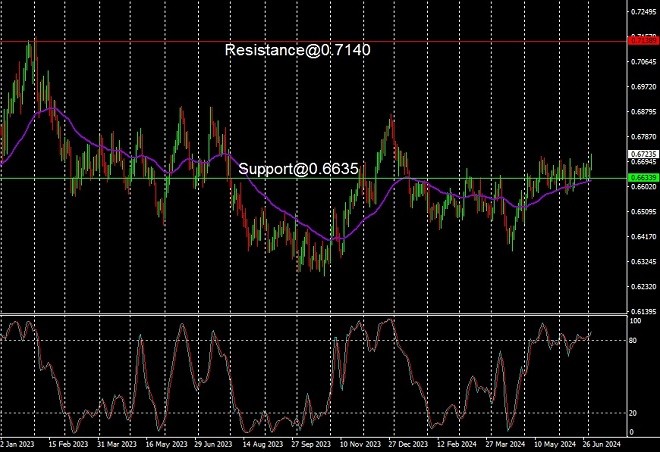Click the Support@0.6635 annotation text
Screen dimensions: 660x452
click(x=298, y=169)
